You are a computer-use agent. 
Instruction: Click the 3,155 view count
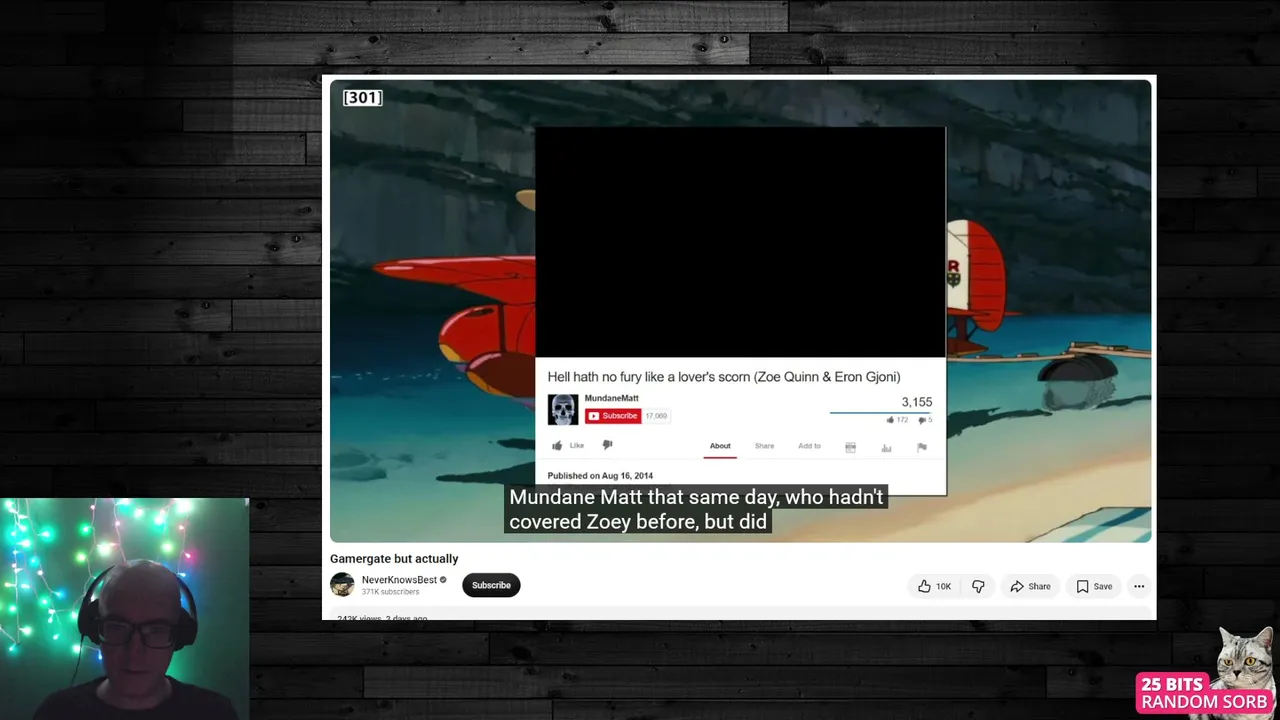916,402
